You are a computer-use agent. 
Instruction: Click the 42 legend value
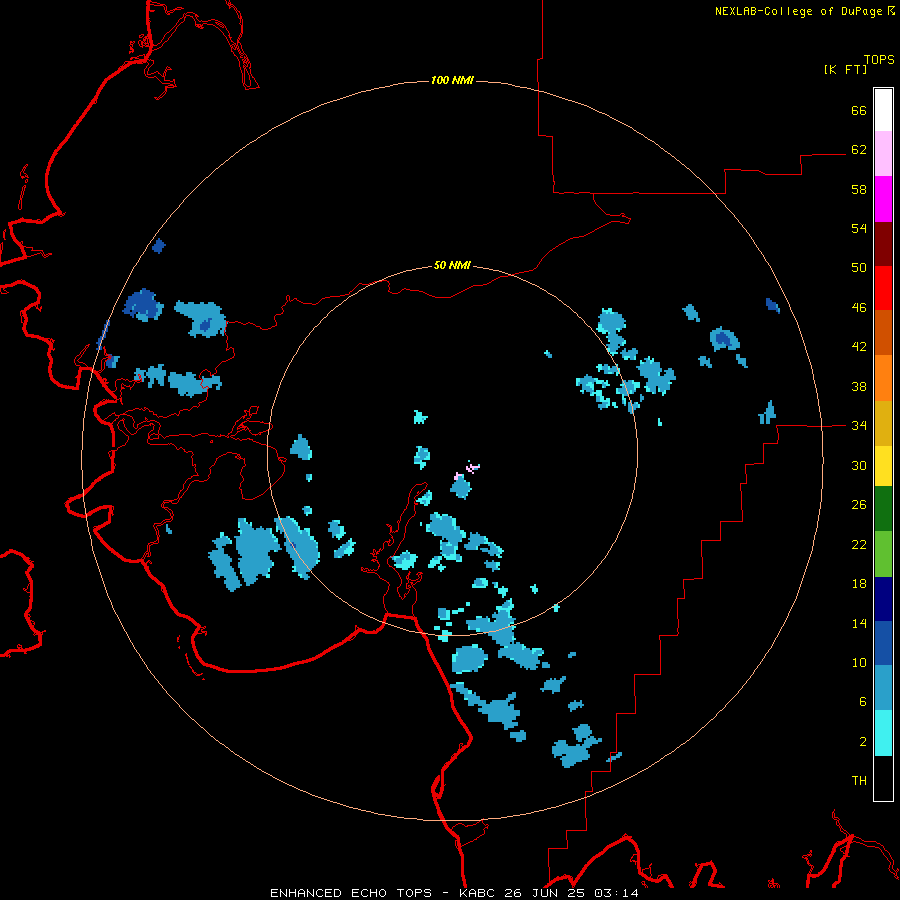[859, 347]
